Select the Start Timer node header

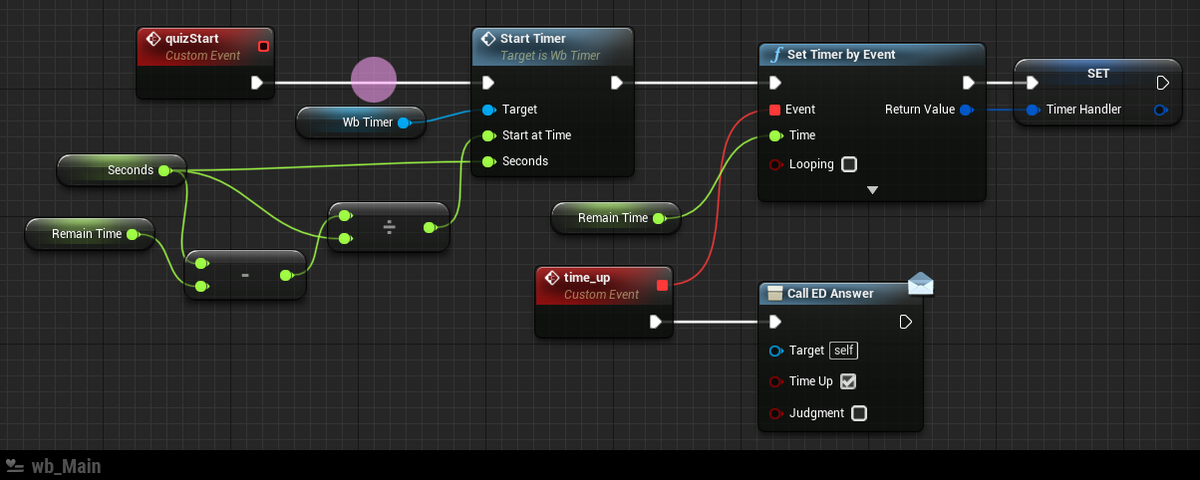click(x=553, y=47)
